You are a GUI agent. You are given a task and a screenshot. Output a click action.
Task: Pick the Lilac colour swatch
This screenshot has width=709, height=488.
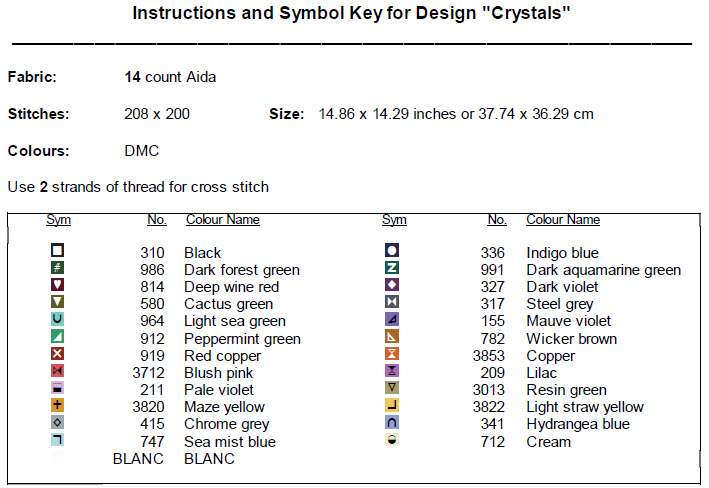(x=392, y=371)
